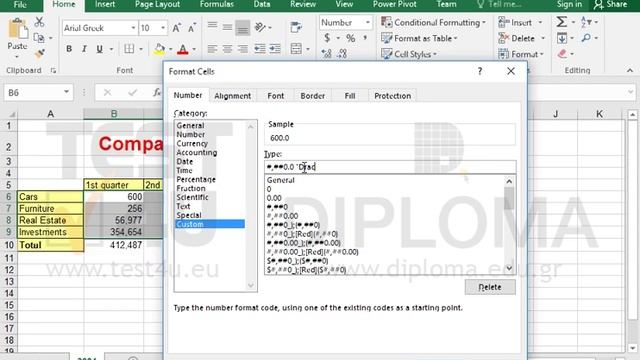Image resolution: width=640 pixels, height=360 pixels.
Task: Expand Cell Styles menu
Action: (x=409, y=54)
